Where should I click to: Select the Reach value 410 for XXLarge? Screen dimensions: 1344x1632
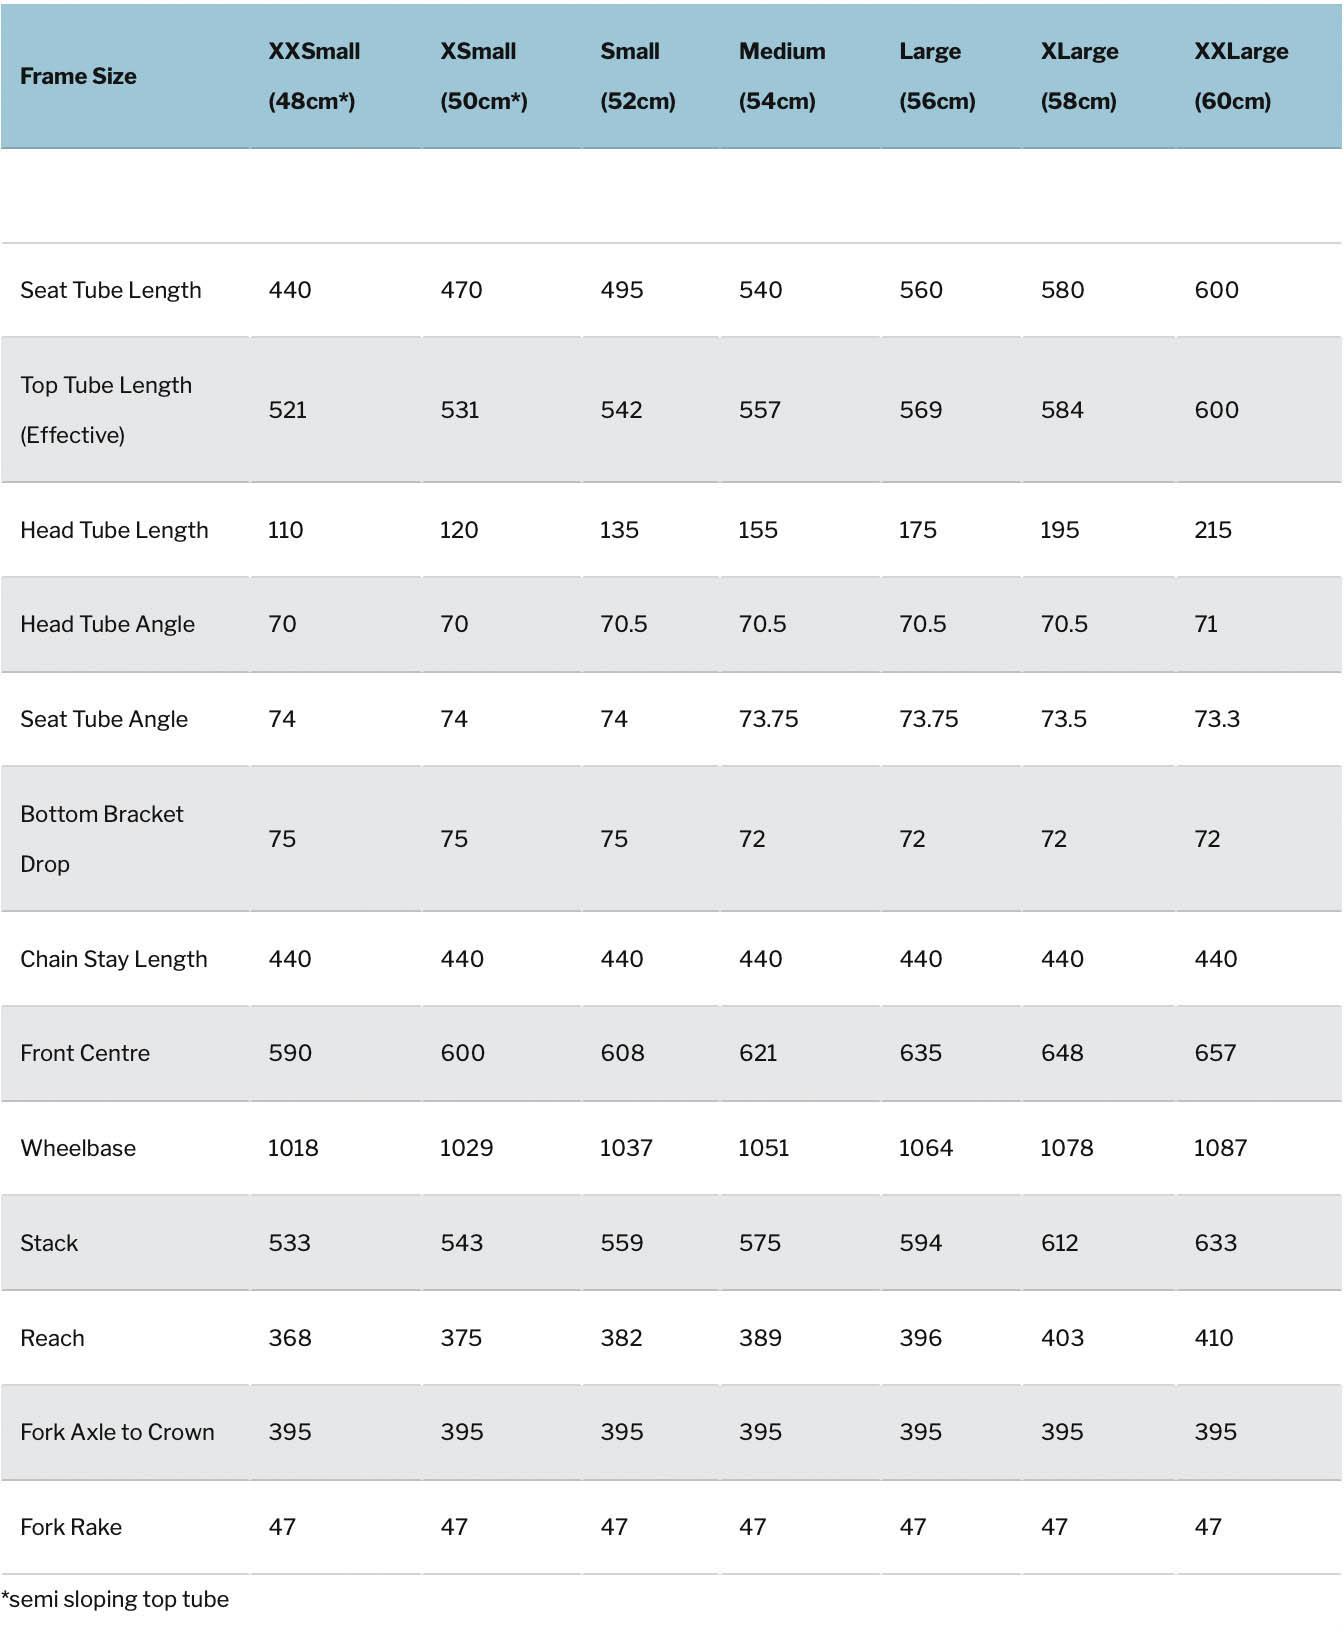click(1213, 1338)
